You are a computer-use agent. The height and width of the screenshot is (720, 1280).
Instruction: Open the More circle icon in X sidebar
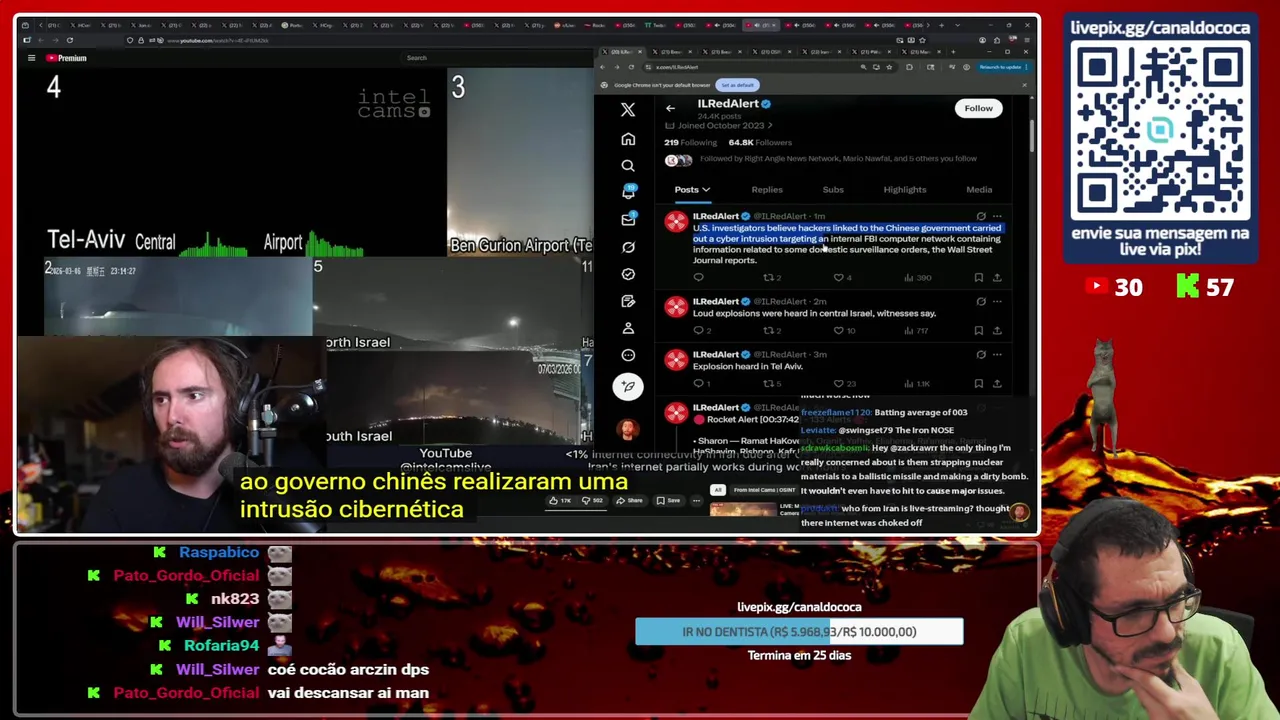(628, 355)
